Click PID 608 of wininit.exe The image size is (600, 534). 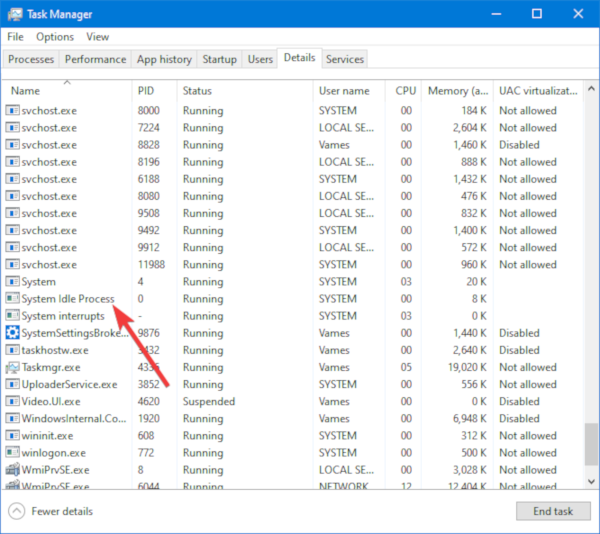click(146, 436)
